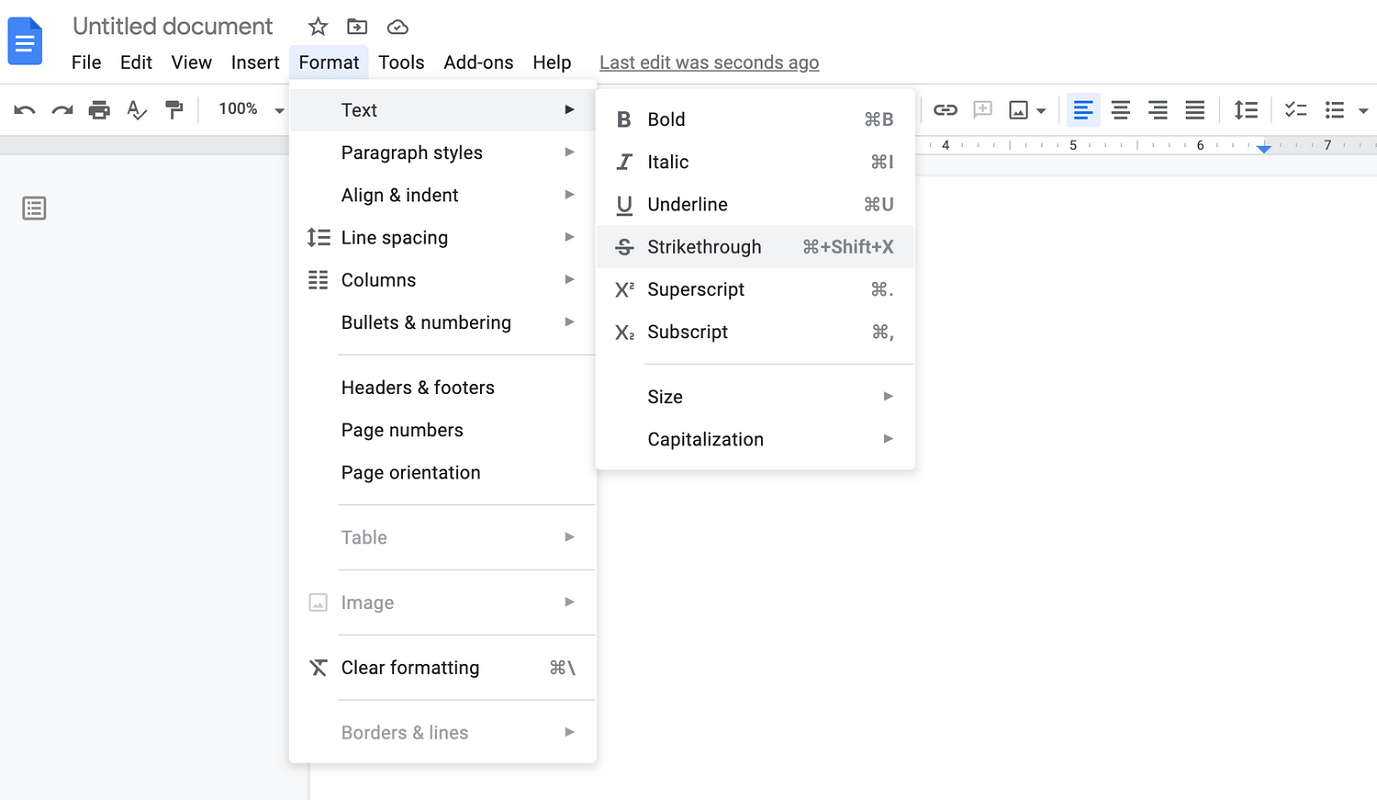Toggle the checklist formatting

(x=1295, y=110)
